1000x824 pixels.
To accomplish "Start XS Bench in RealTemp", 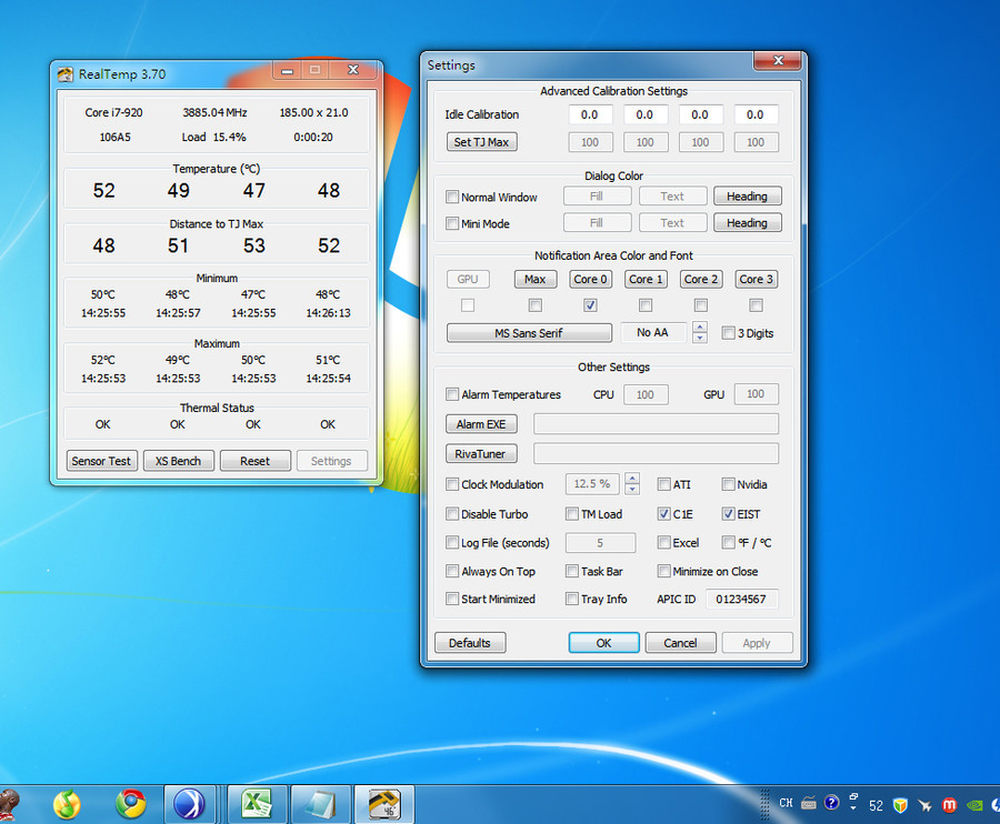I will (179, 461).
